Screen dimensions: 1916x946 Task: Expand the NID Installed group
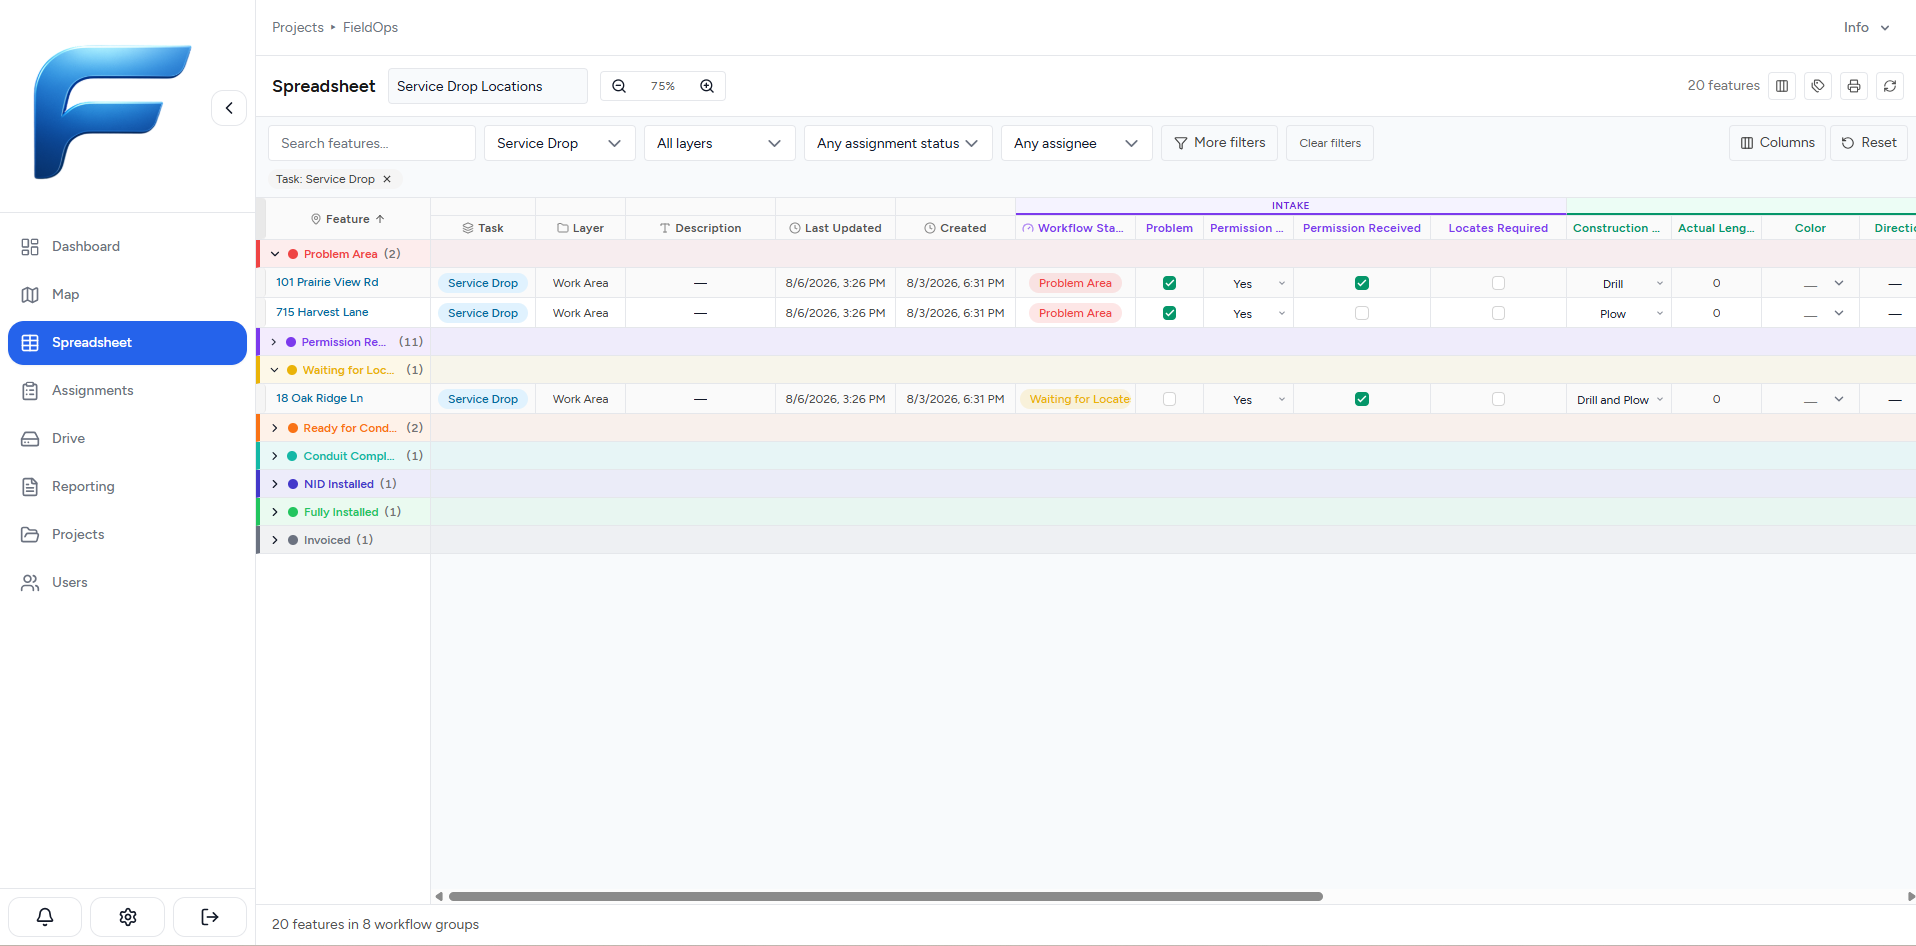click(275, 484)
